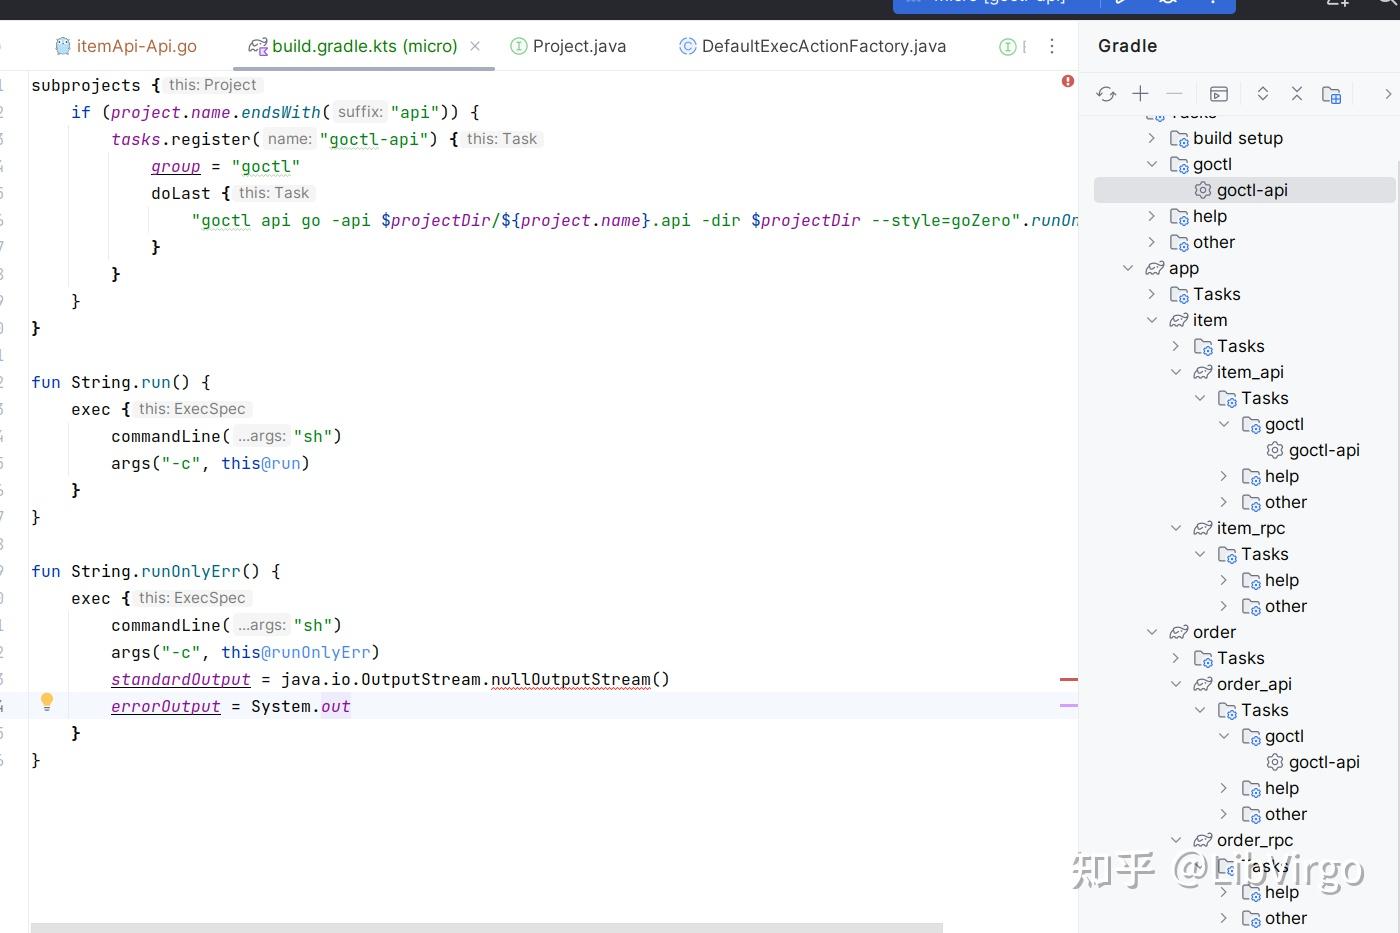
Task: Click the underlined 'group' property in the code
Action: coord(176,167)
